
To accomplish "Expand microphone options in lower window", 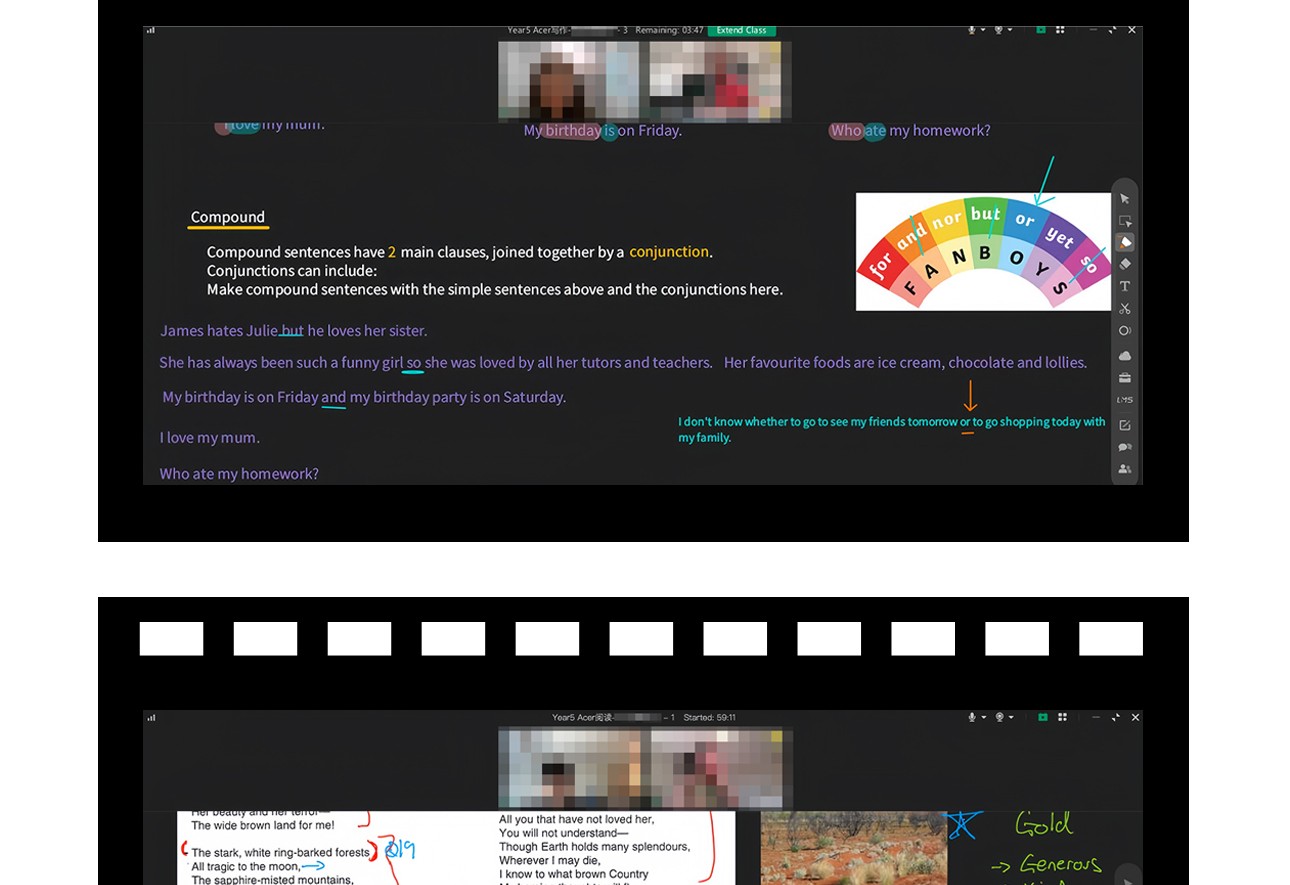I will [x=982, y=717].
